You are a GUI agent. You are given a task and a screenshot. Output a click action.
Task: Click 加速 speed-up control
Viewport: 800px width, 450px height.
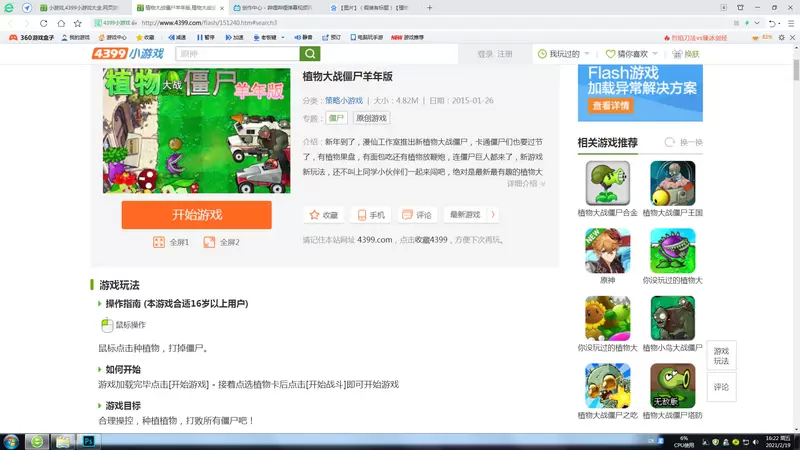coord(235,37)
